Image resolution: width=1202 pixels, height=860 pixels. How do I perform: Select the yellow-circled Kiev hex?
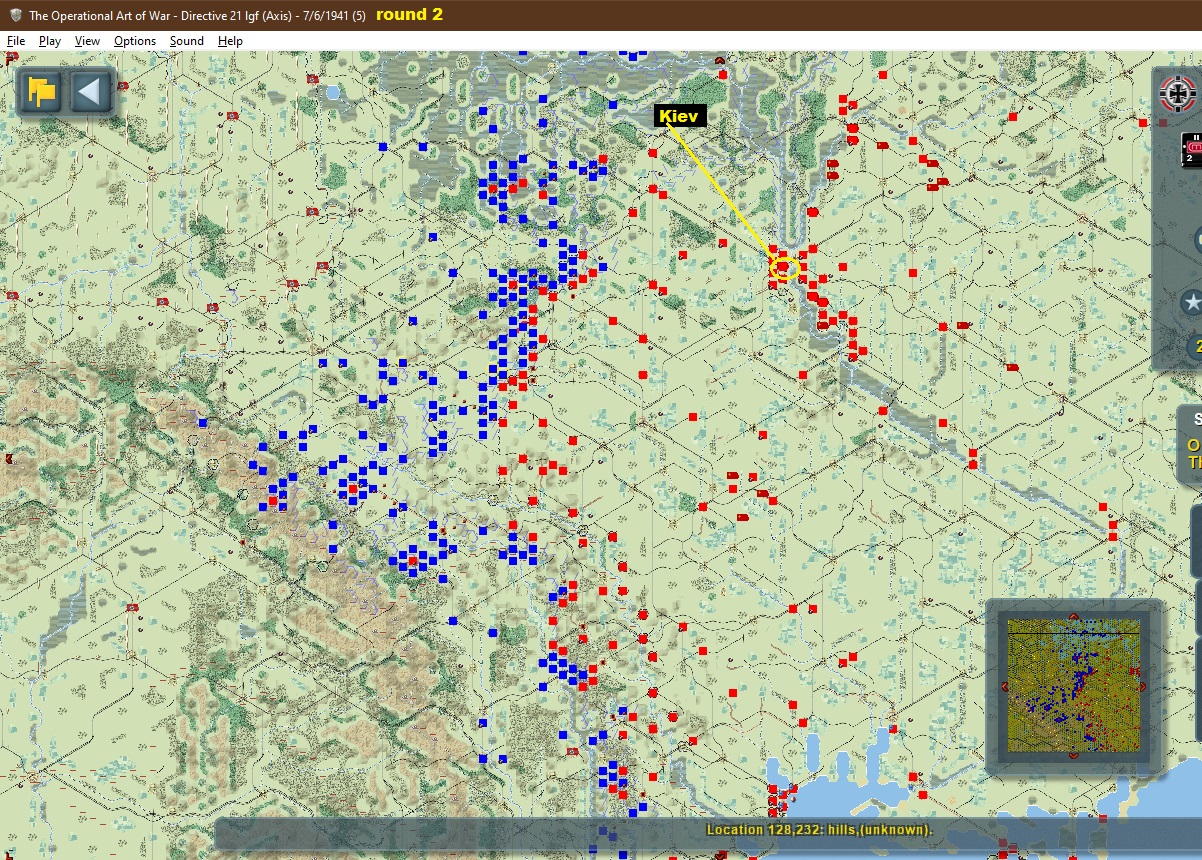784,268
